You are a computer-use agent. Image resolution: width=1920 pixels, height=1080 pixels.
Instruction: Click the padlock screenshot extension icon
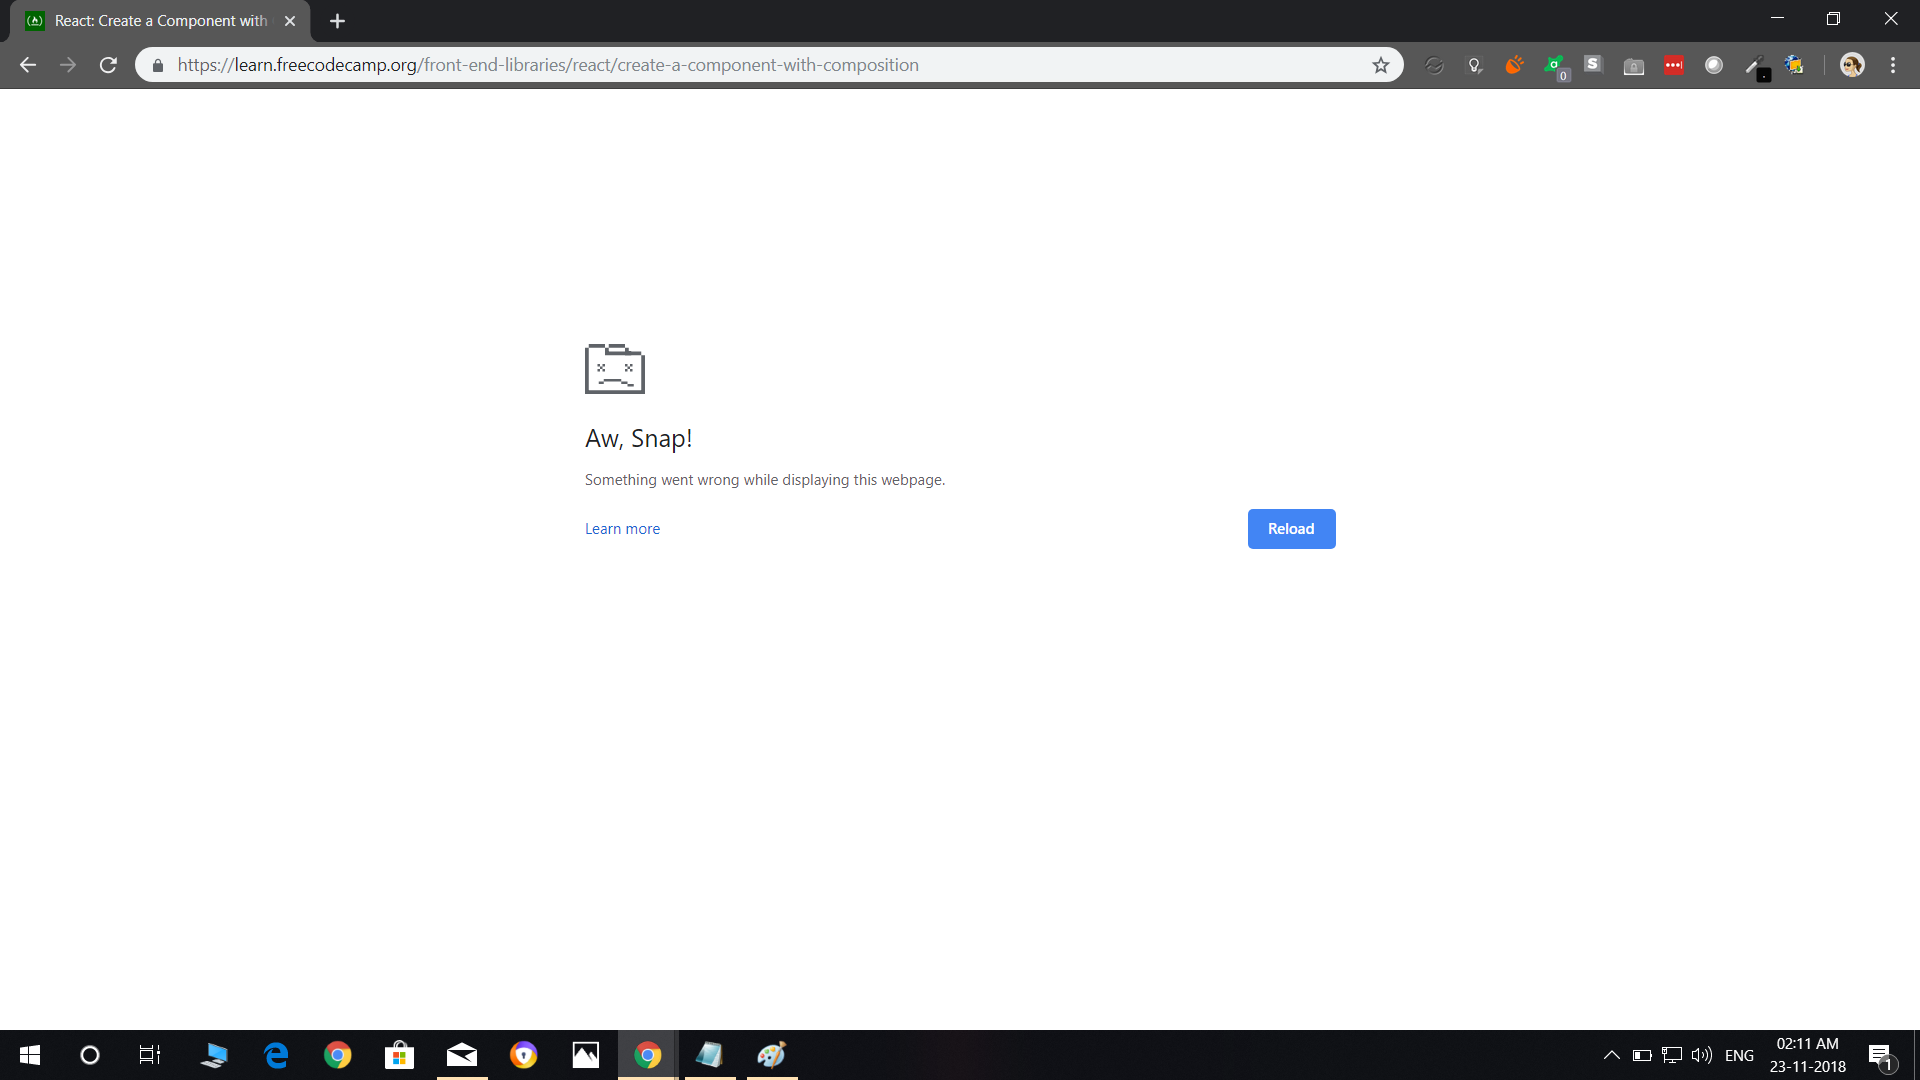click(x=1634, y=64)
